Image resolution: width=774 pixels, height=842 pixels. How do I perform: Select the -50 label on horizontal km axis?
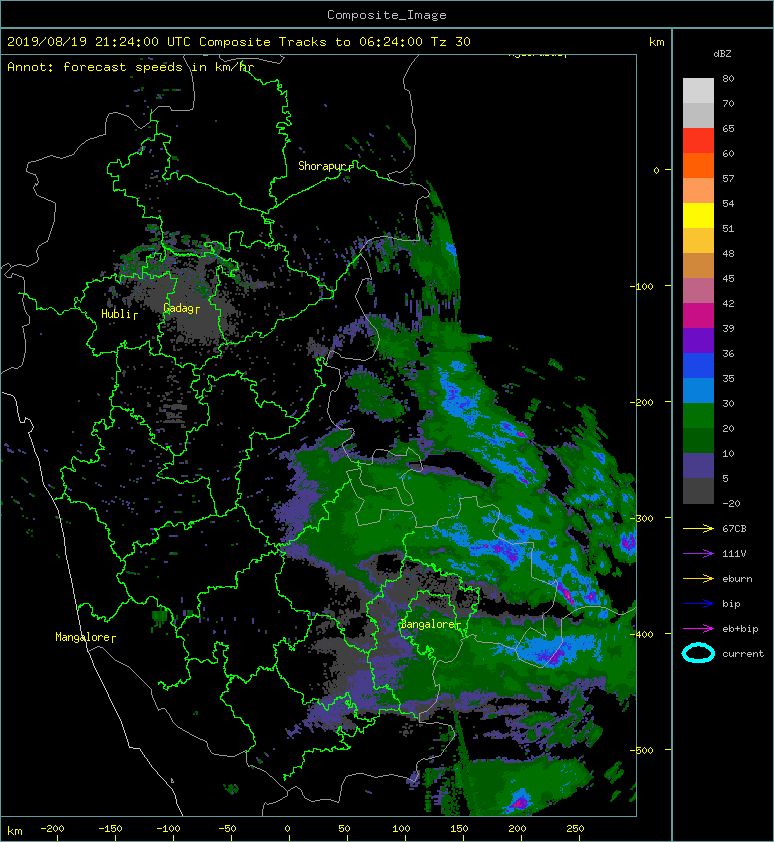[x=227, y=829]
